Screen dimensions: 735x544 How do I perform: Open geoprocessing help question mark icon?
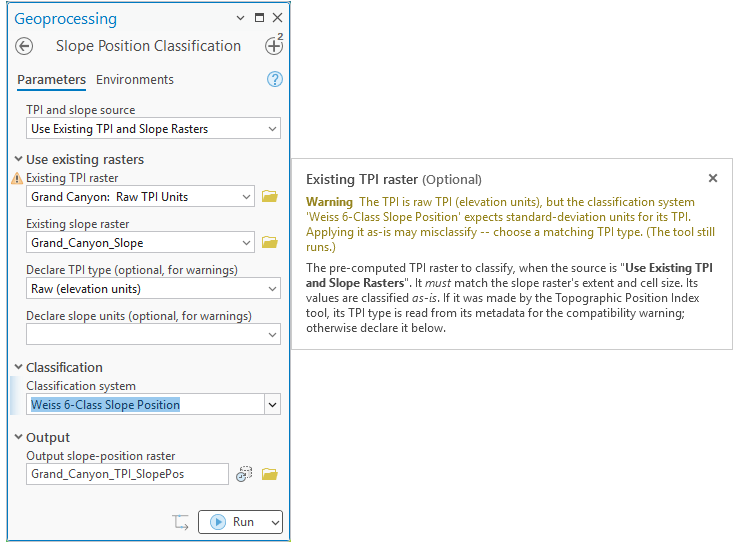click(275, 79)
